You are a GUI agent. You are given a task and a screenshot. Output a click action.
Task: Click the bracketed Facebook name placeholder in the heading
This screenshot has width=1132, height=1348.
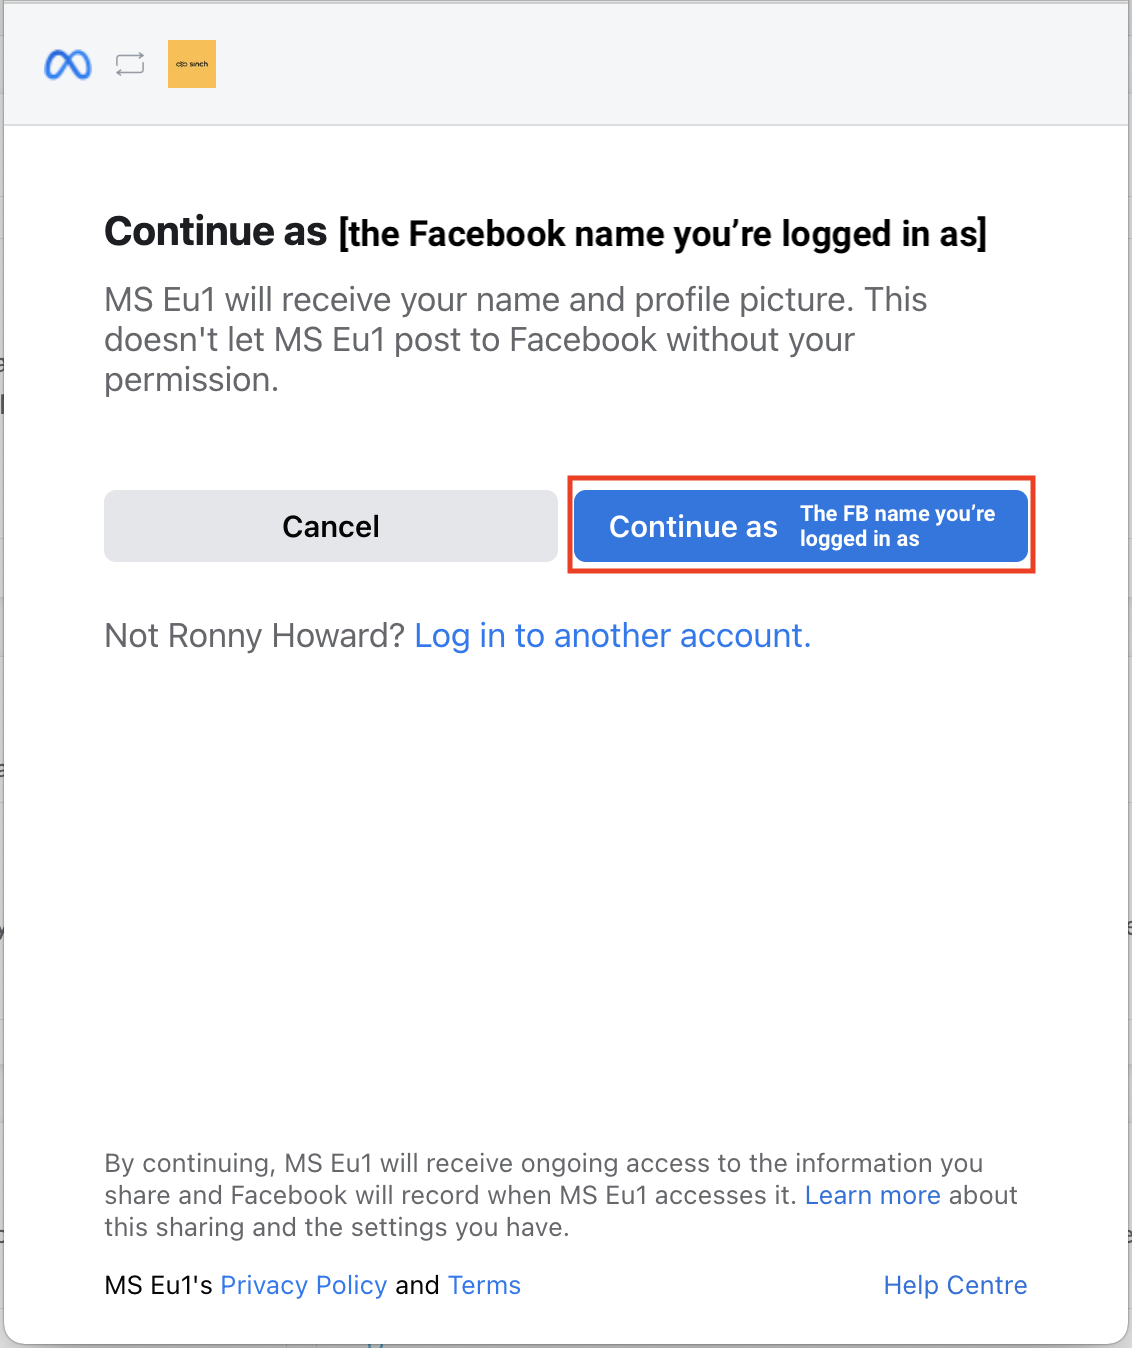(x=663, y=233)
